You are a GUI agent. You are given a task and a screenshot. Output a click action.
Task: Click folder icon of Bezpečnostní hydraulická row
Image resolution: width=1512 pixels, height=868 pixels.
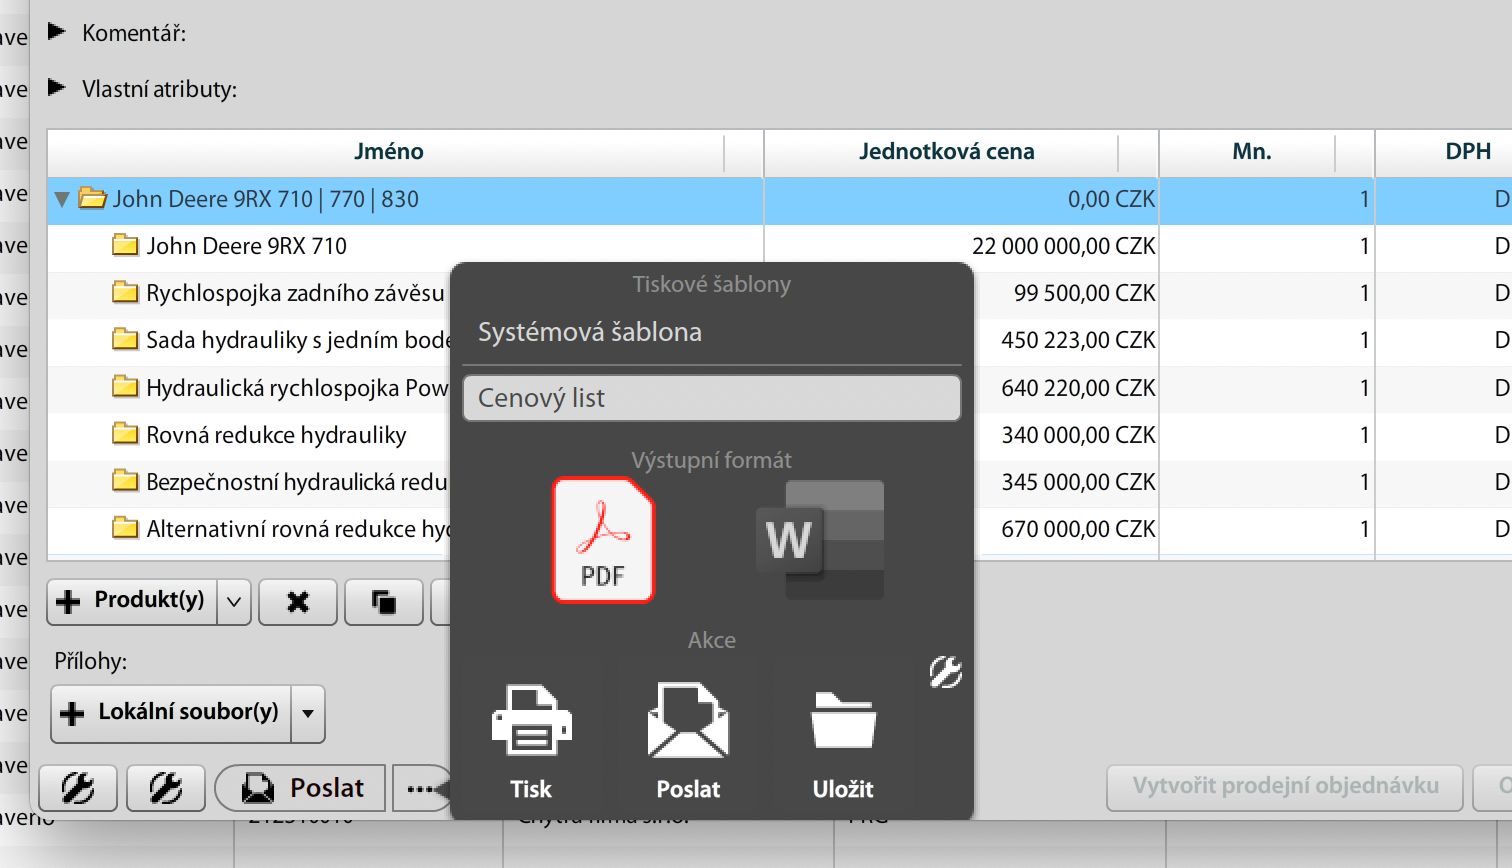tap(125, 481)
